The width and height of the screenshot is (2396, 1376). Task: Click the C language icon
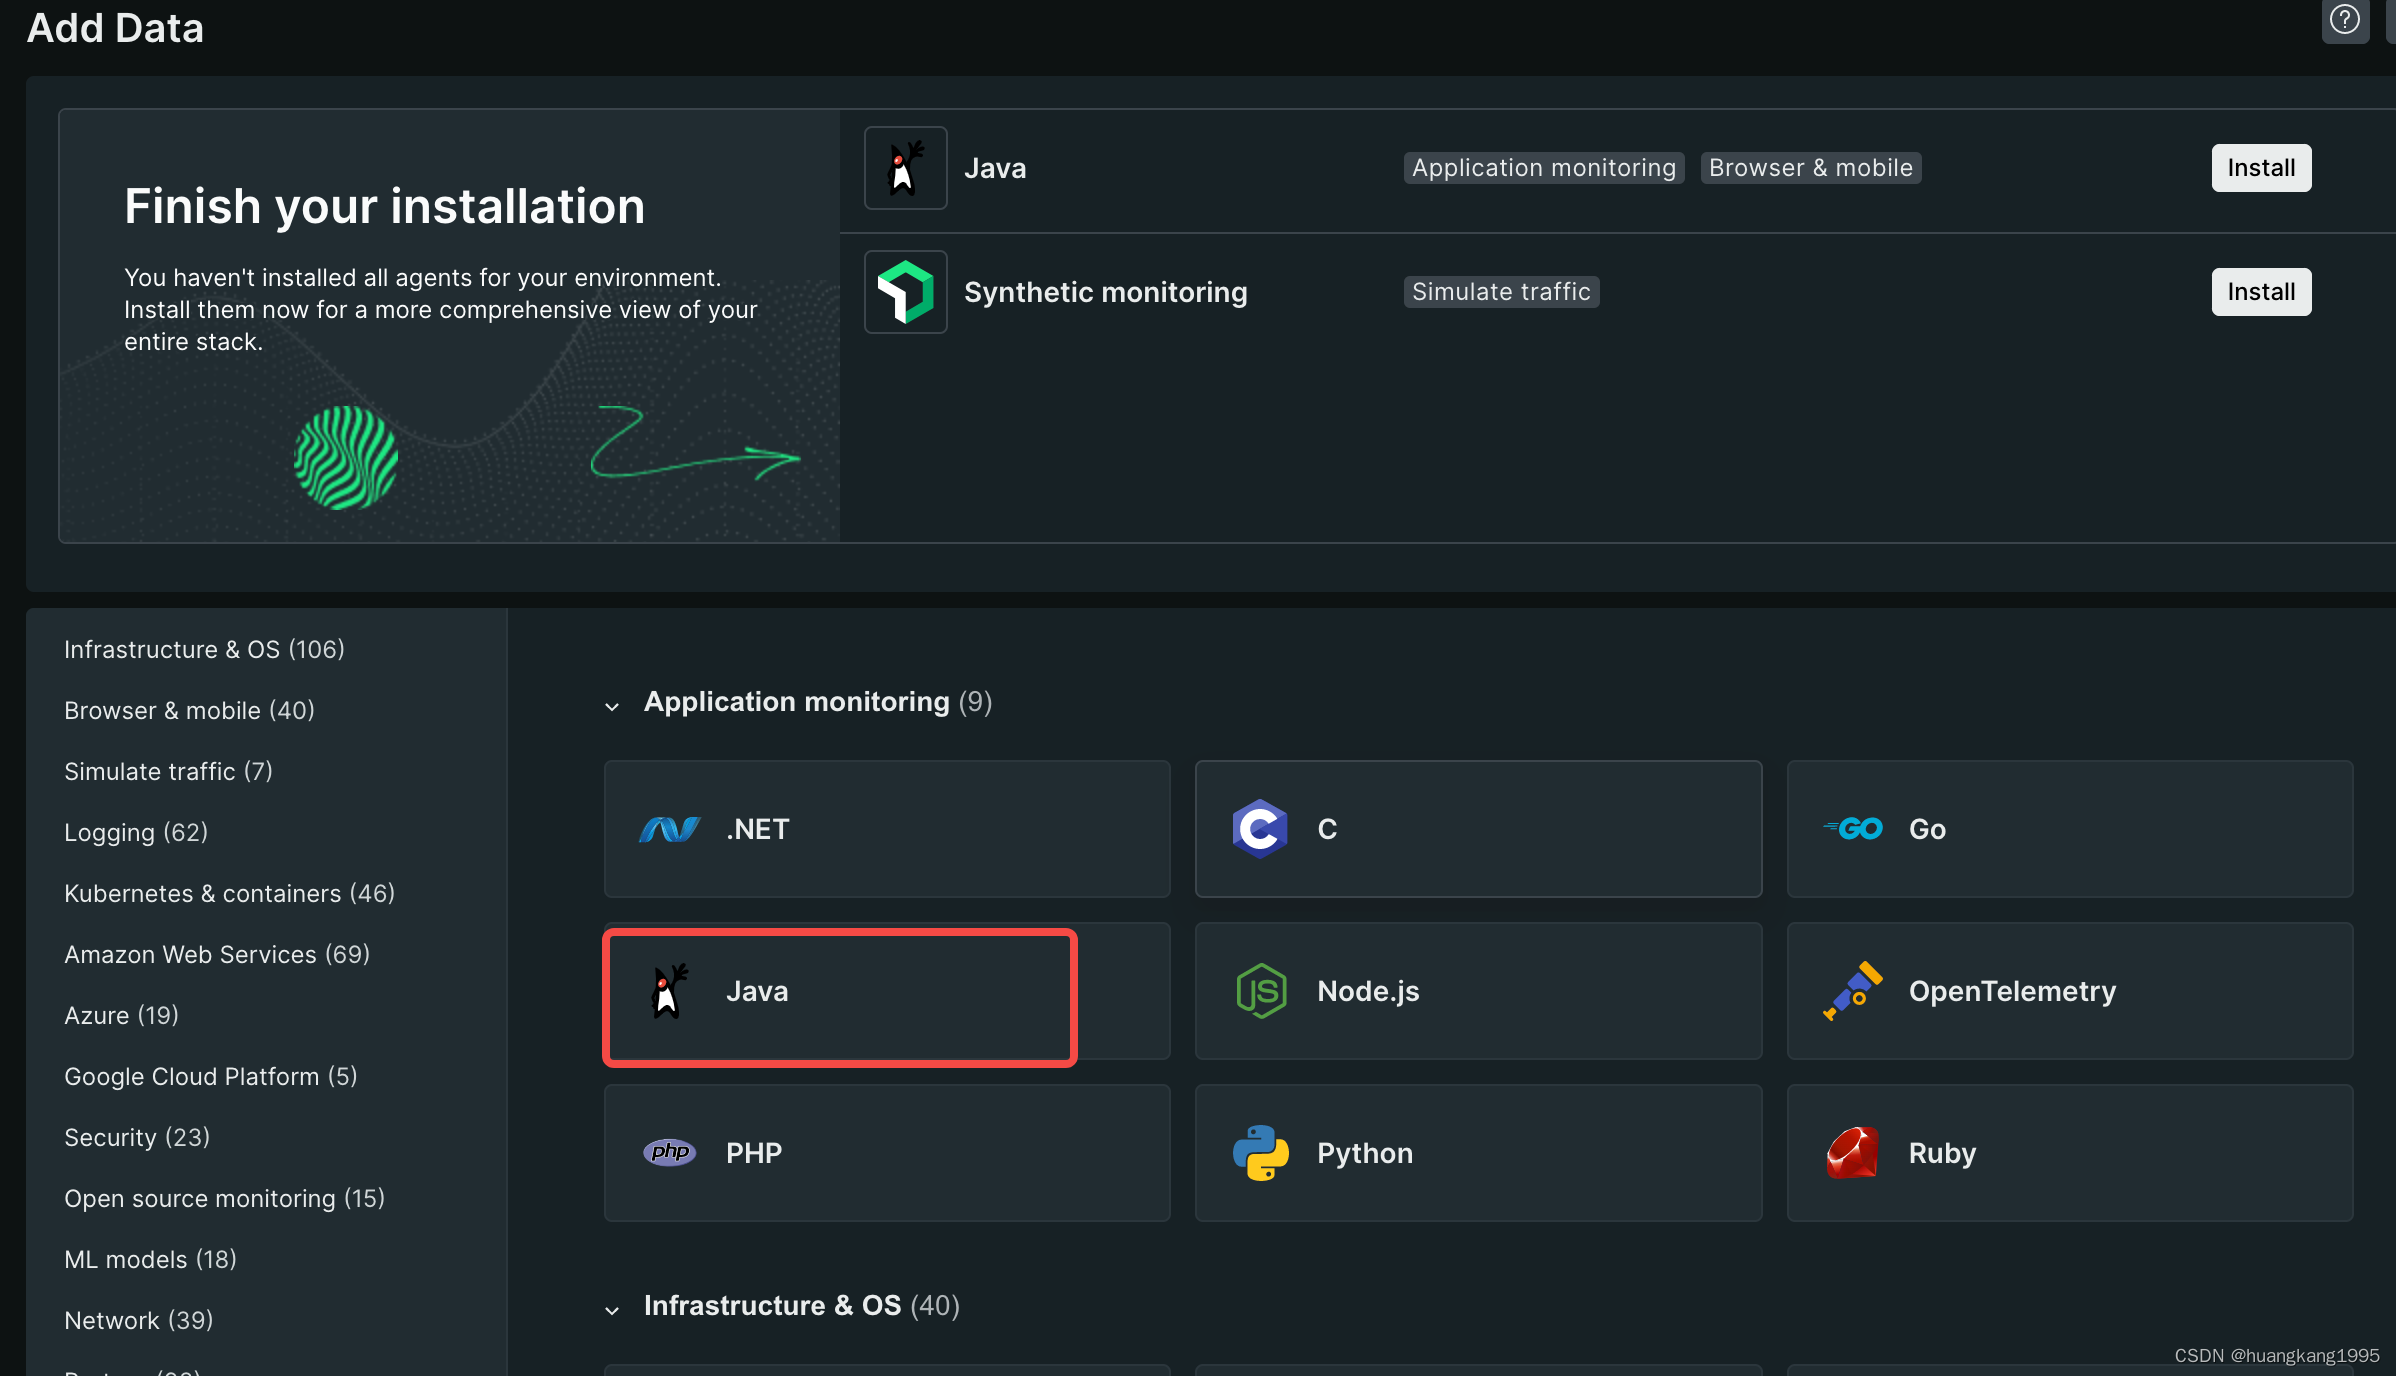coord(1259,828)
